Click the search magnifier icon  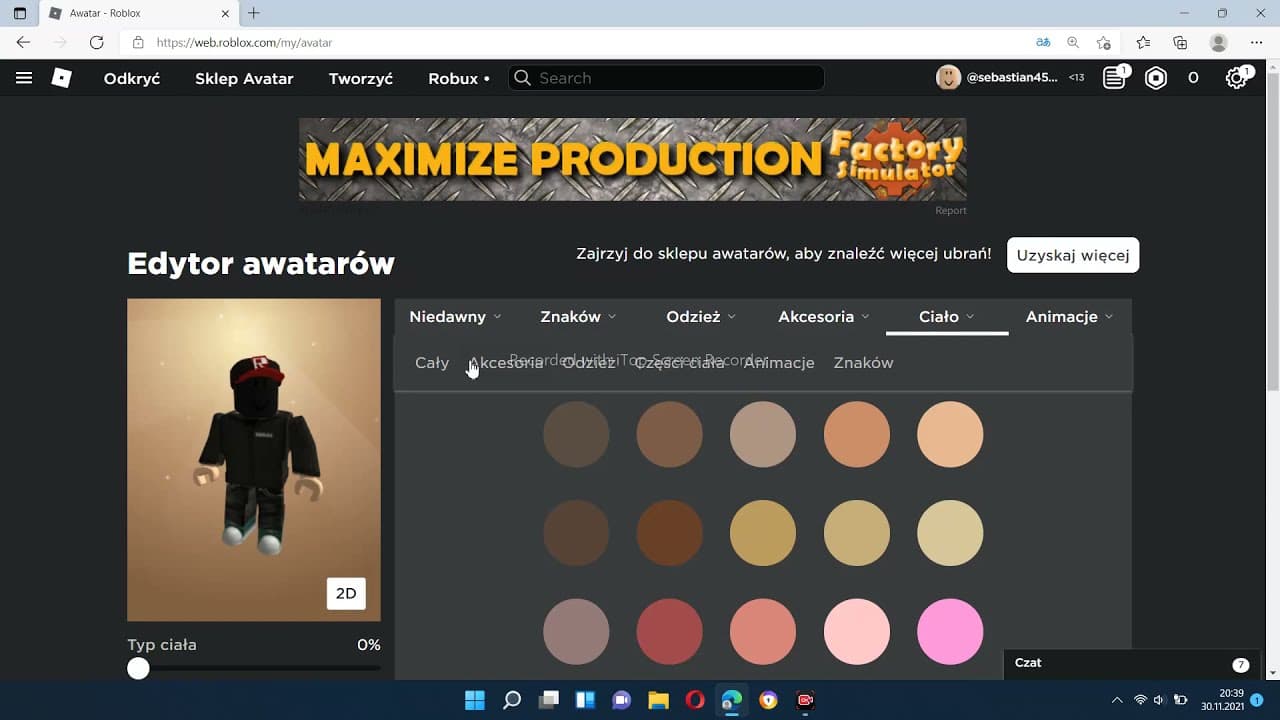[522, 78]
